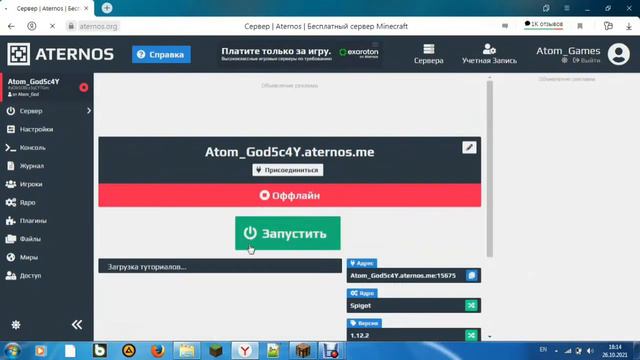The height and width of the screenshot is (360, 640).
Task: Open Учетная Запись account page
Action: pyautogui.click(x=489, y=54)
